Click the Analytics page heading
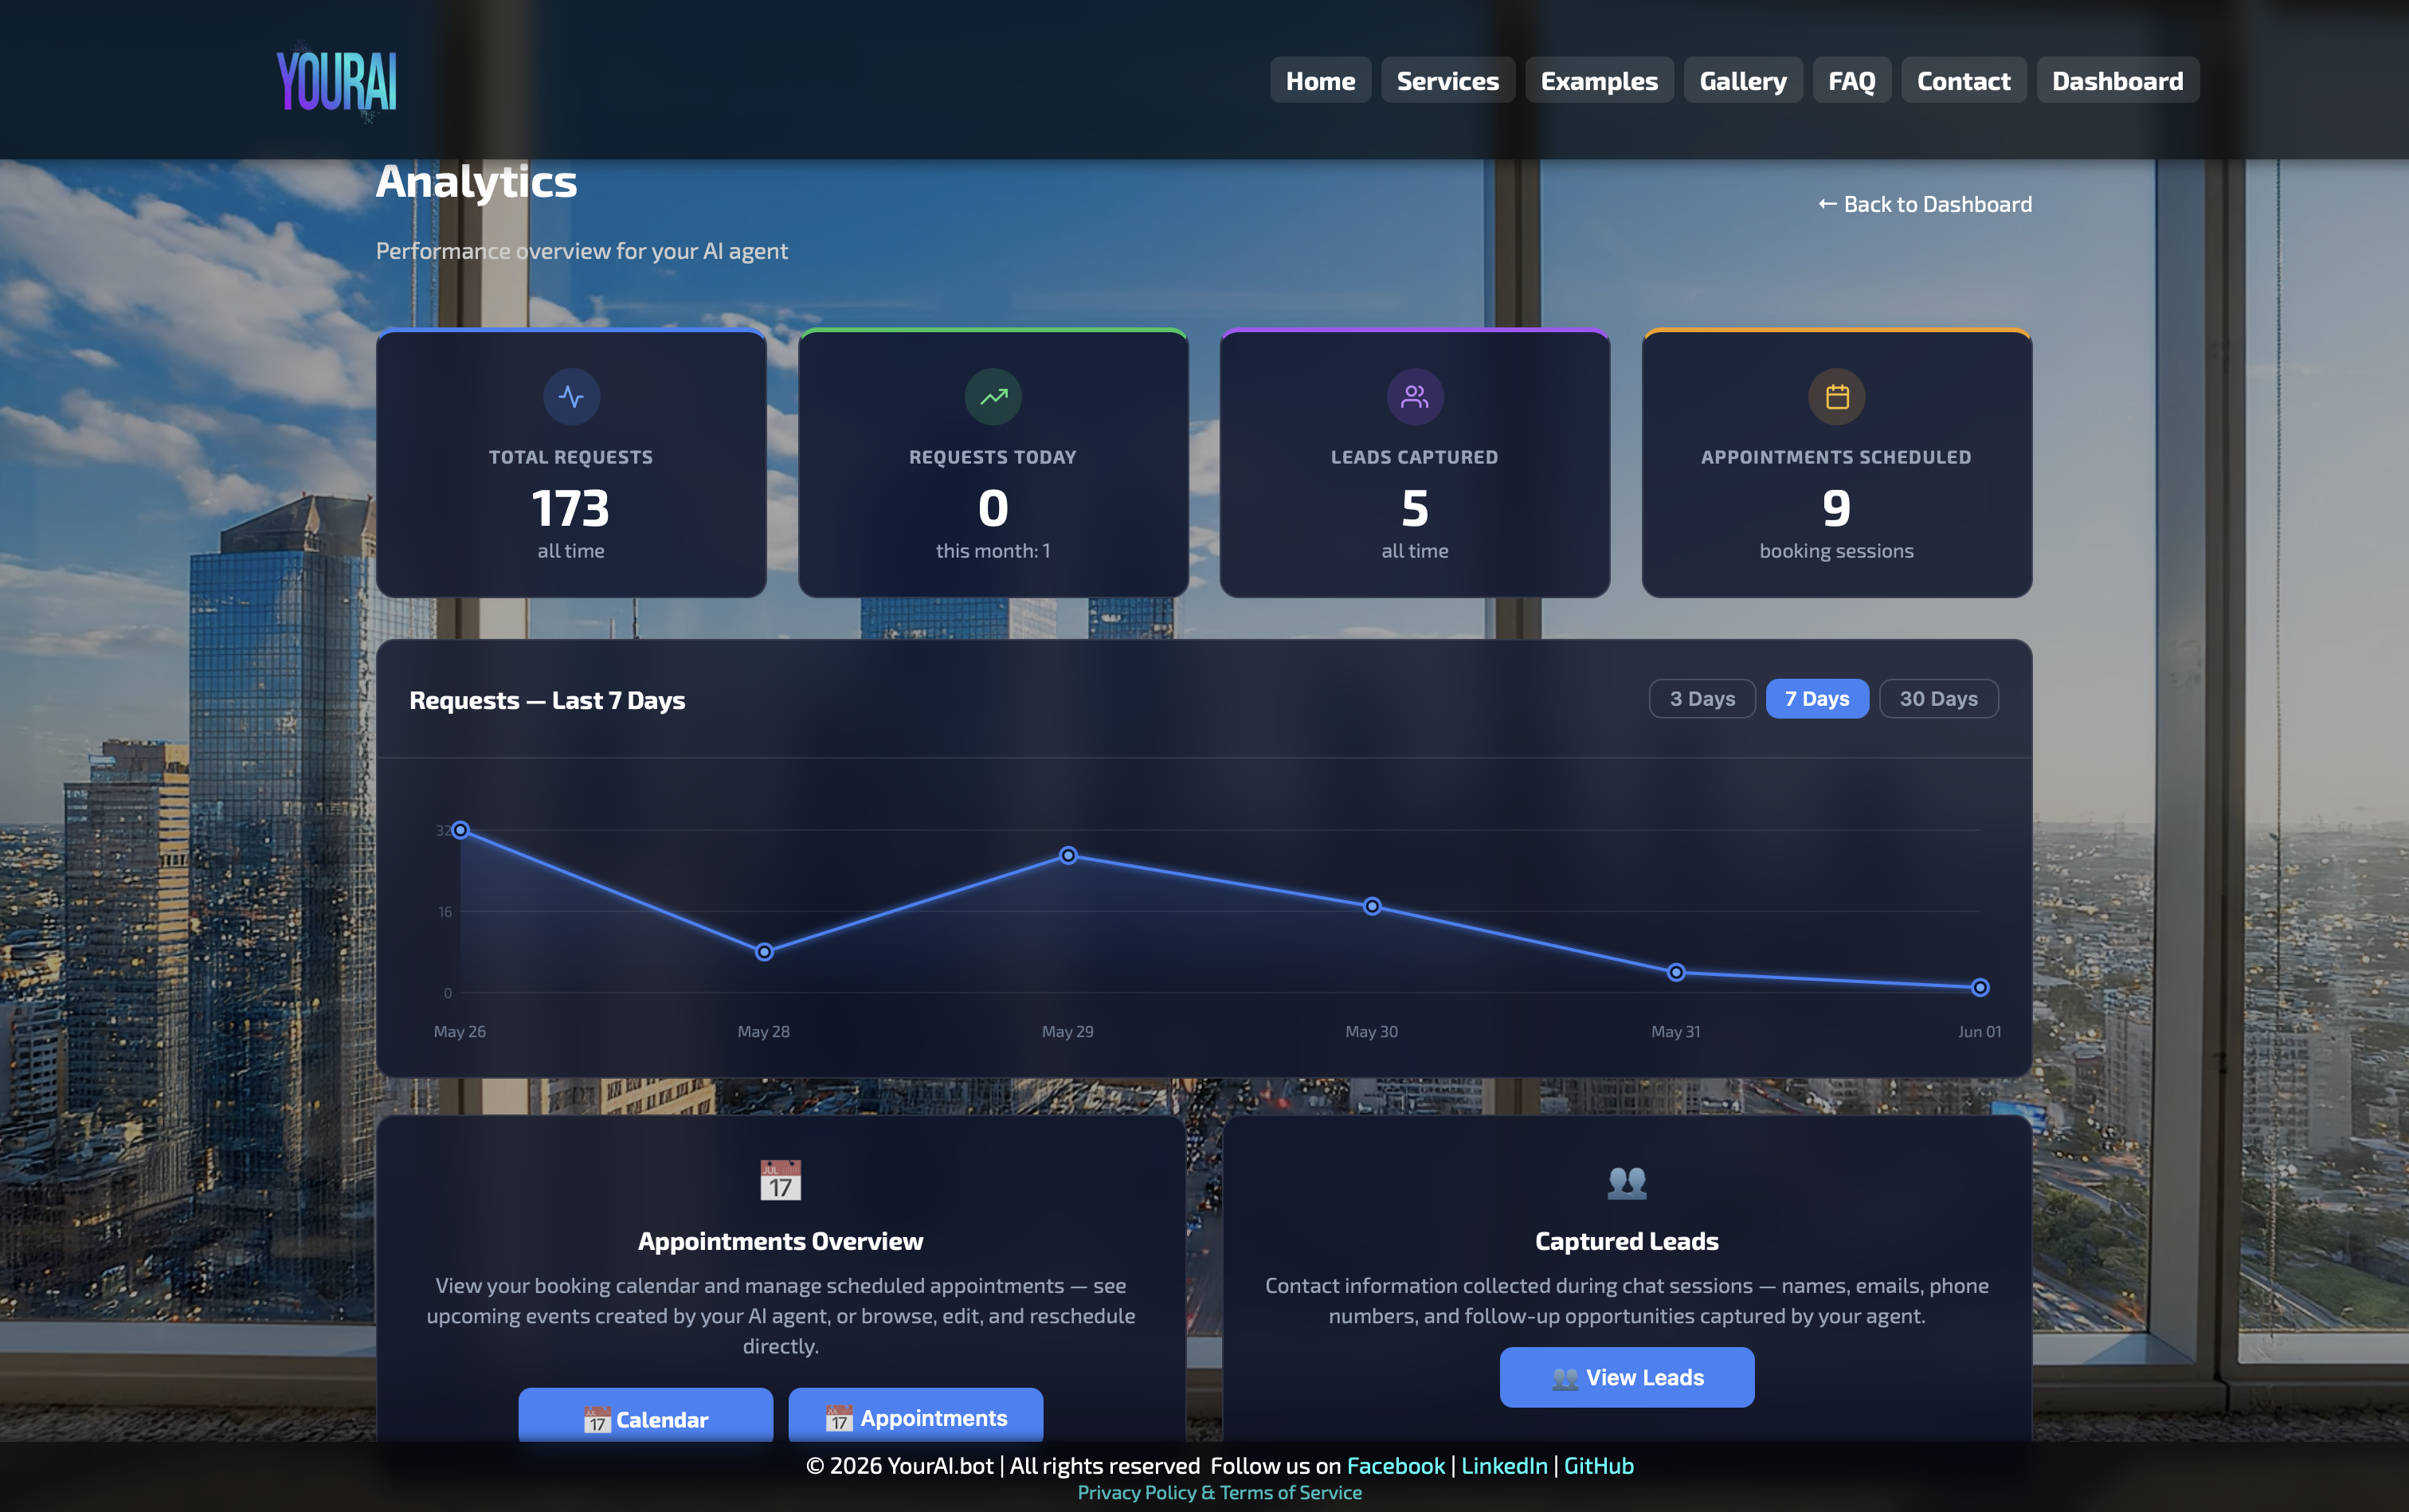Image resolution: width=2409 pixels, height=1512 pixels. (x=476, y=182)
